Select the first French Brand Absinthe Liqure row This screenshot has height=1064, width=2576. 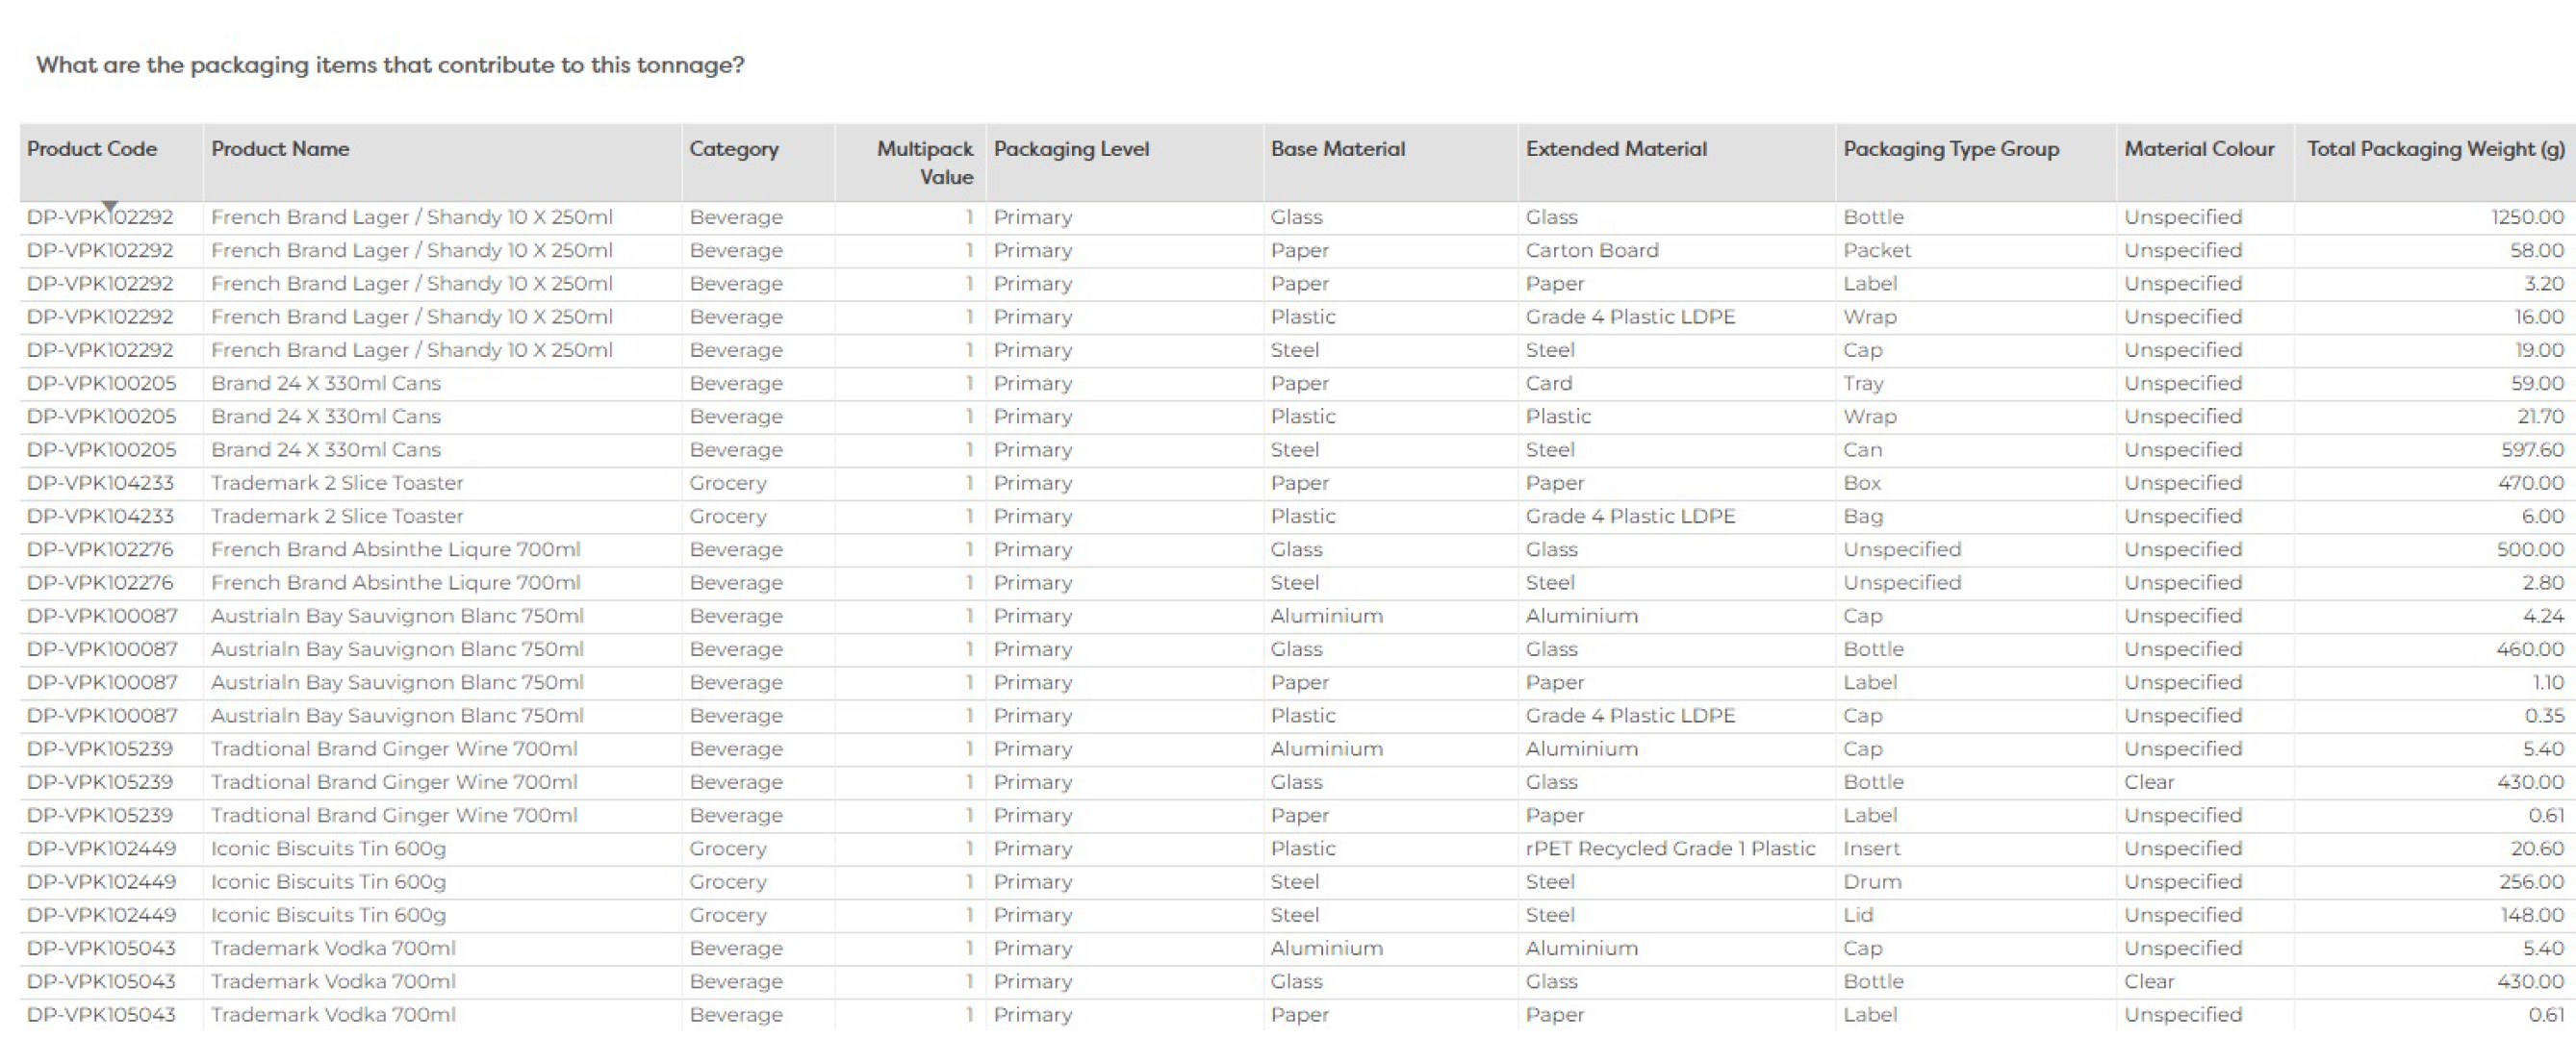395,549
